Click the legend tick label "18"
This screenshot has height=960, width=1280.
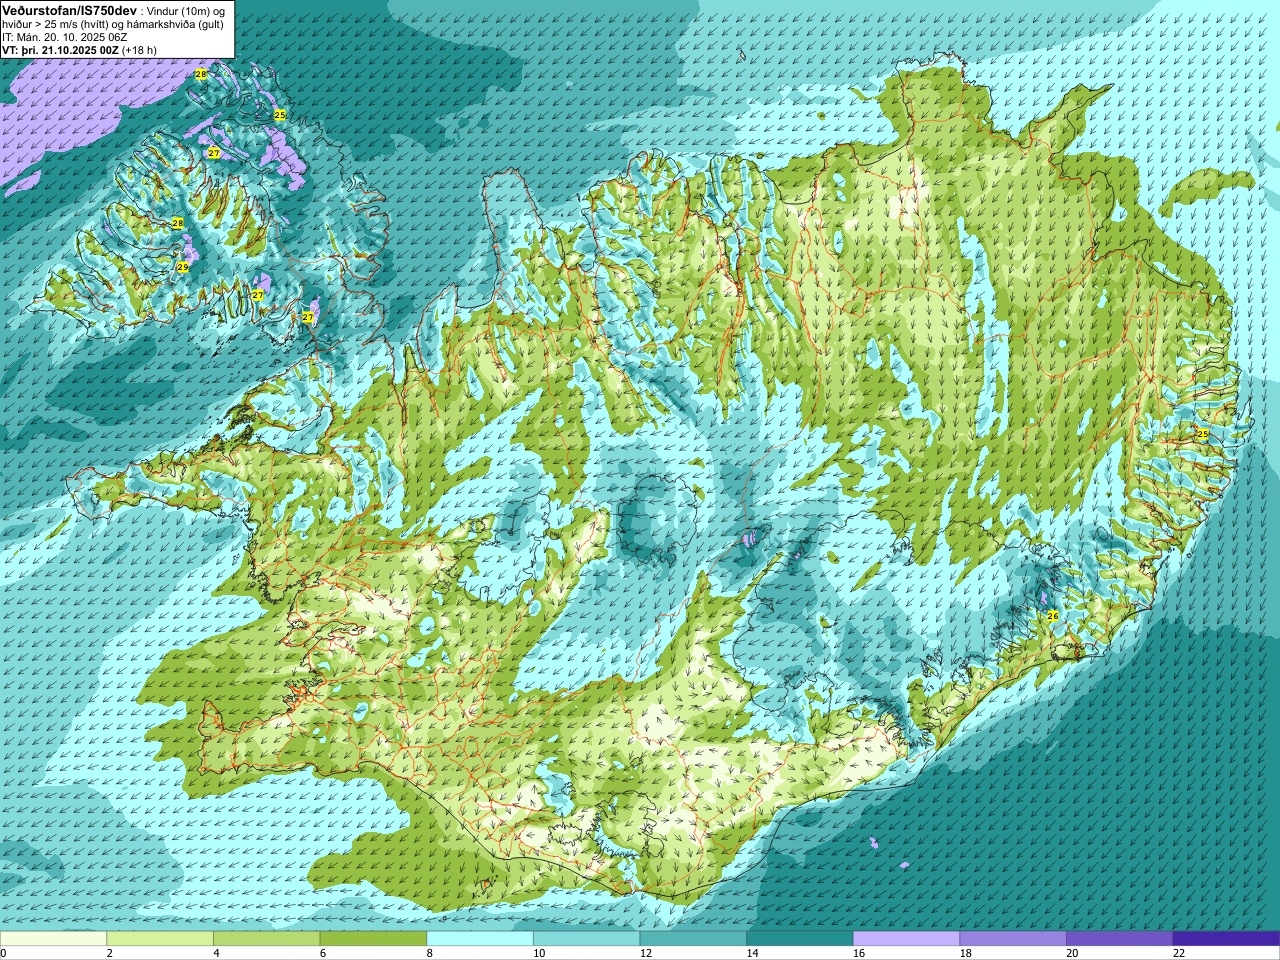tap(966, 953)
